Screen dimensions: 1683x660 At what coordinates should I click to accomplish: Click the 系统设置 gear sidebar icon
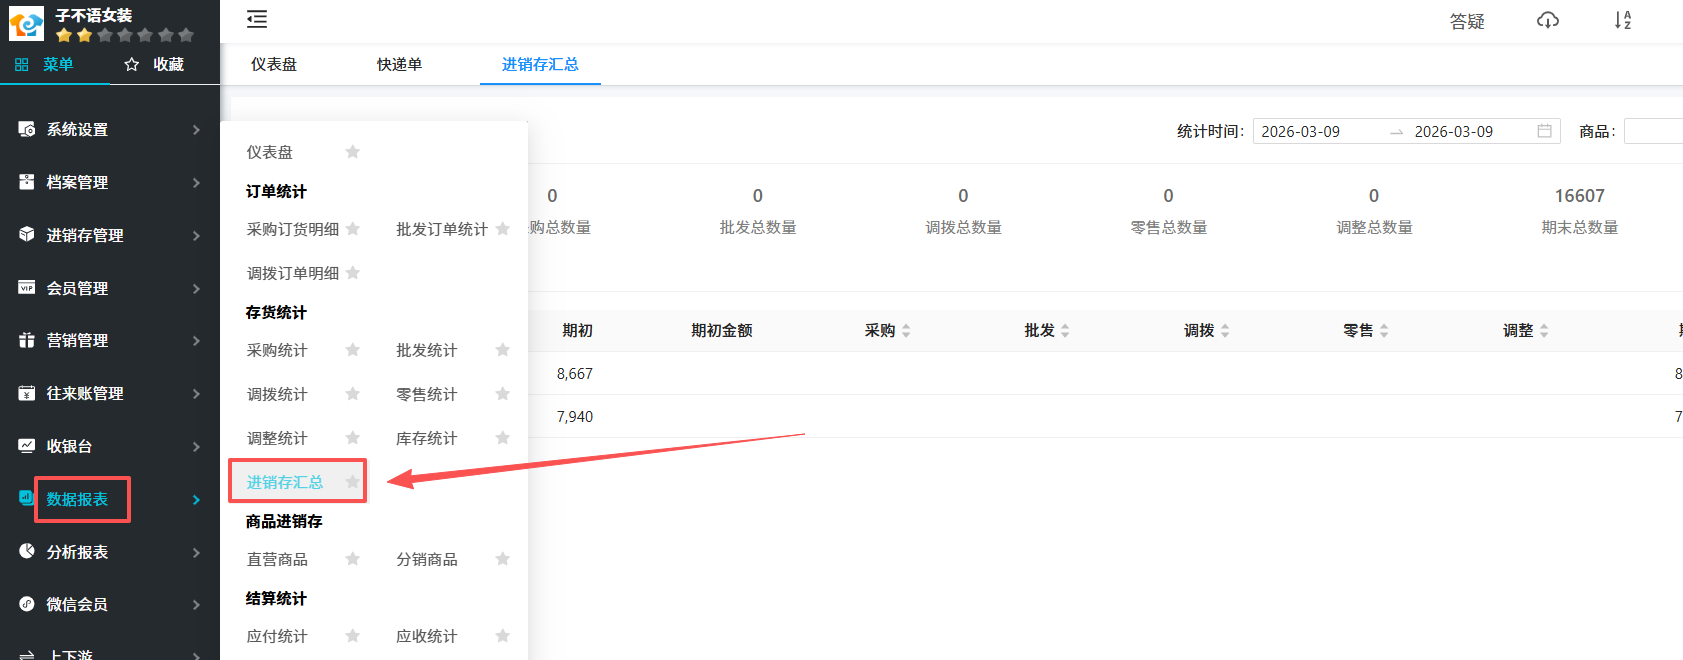pyautogui.click(x=27, y=129)
